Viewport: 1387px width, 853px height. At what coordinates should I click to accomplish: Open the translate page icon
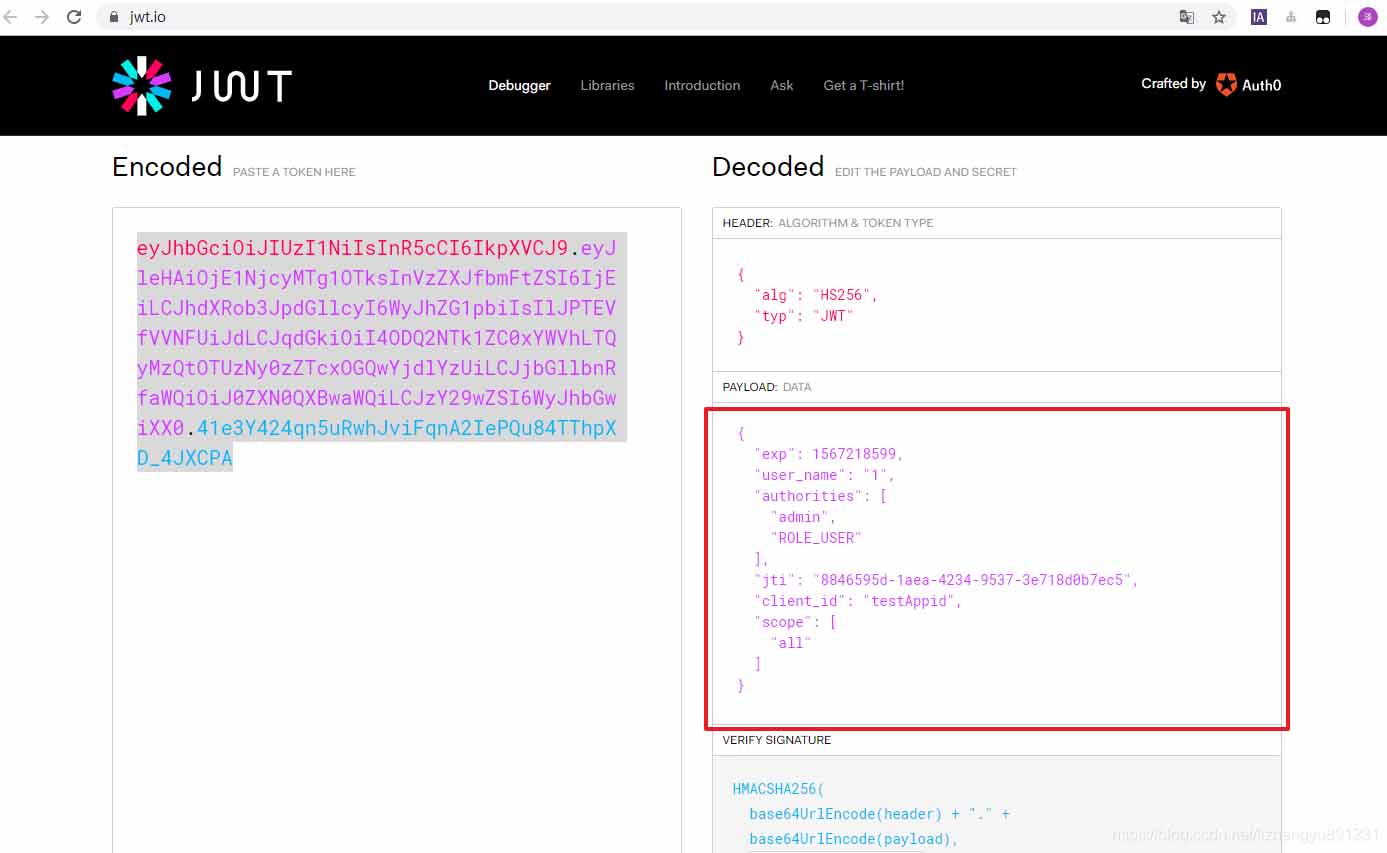(x=1187, y=17)
